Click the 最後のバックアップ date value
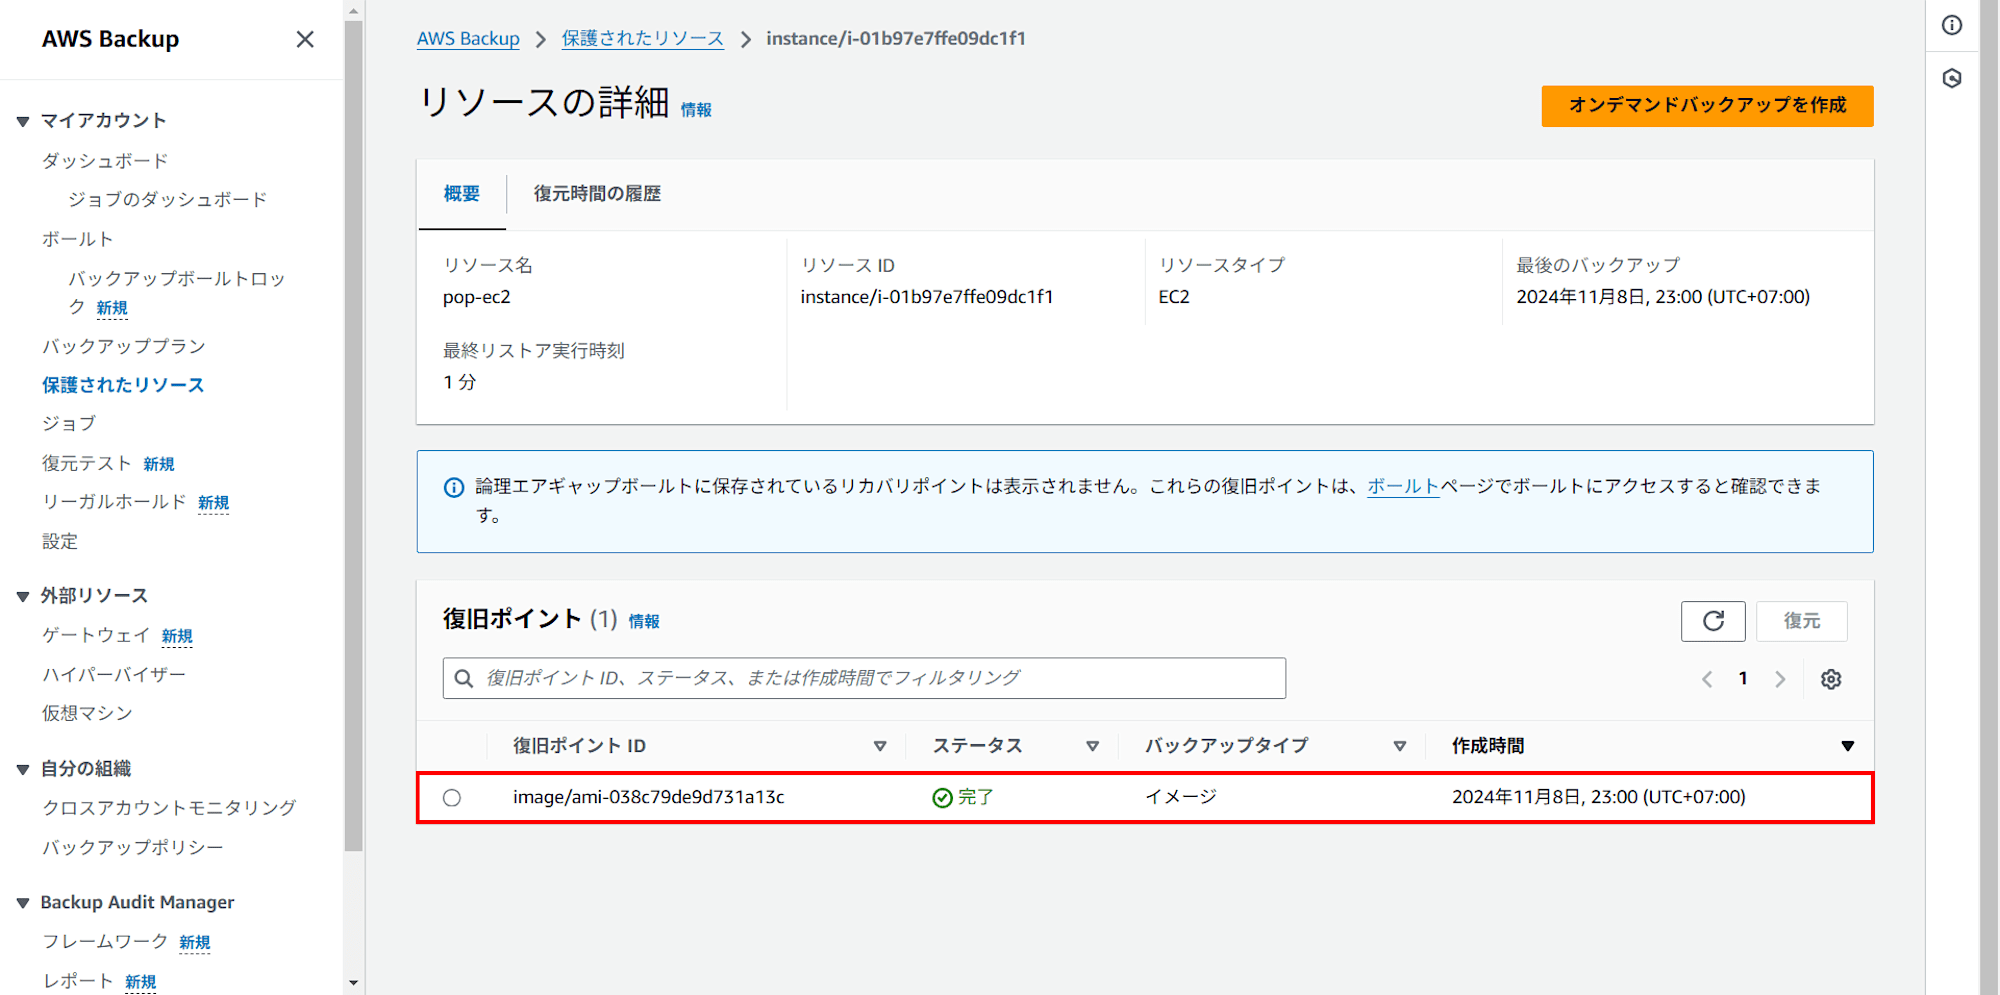This screenshot has height=995, width=2000. point(1663,297)
